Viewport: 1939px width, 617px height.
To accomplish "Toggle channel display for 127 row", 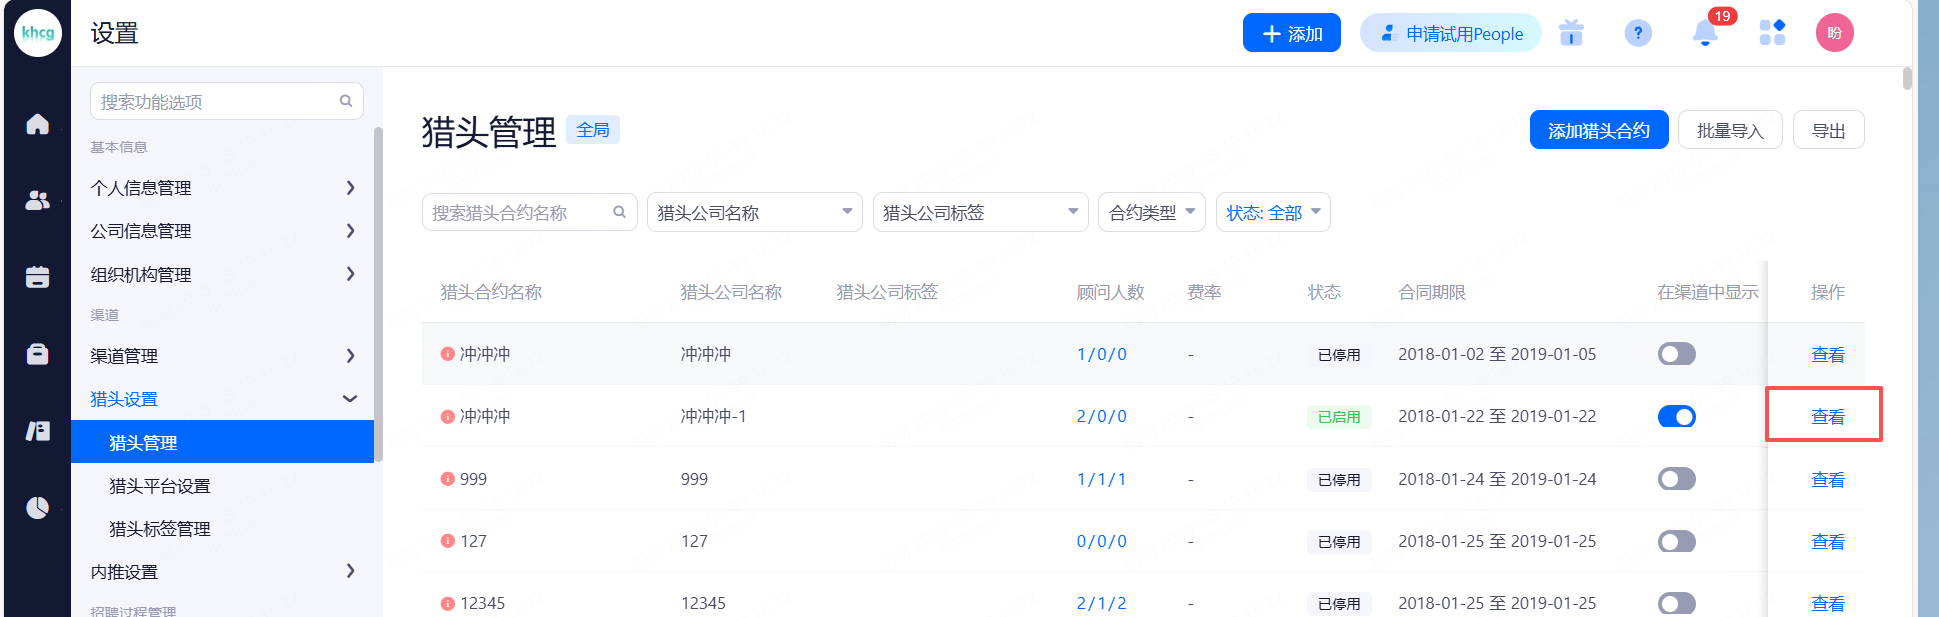I will tap(1676, 541).
